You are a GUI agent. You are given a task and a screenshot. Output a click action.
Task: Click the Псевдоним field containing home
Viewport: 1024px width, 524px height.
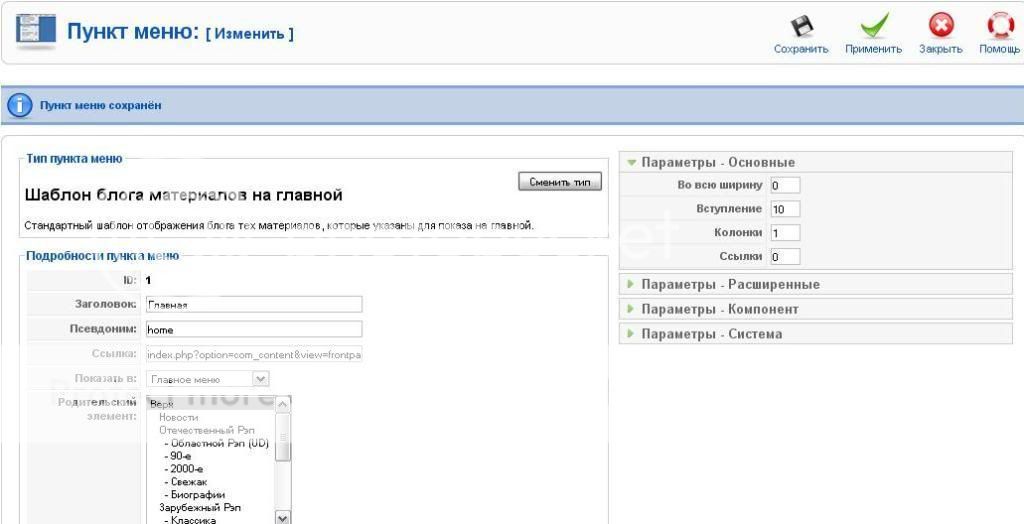point(253,329)
